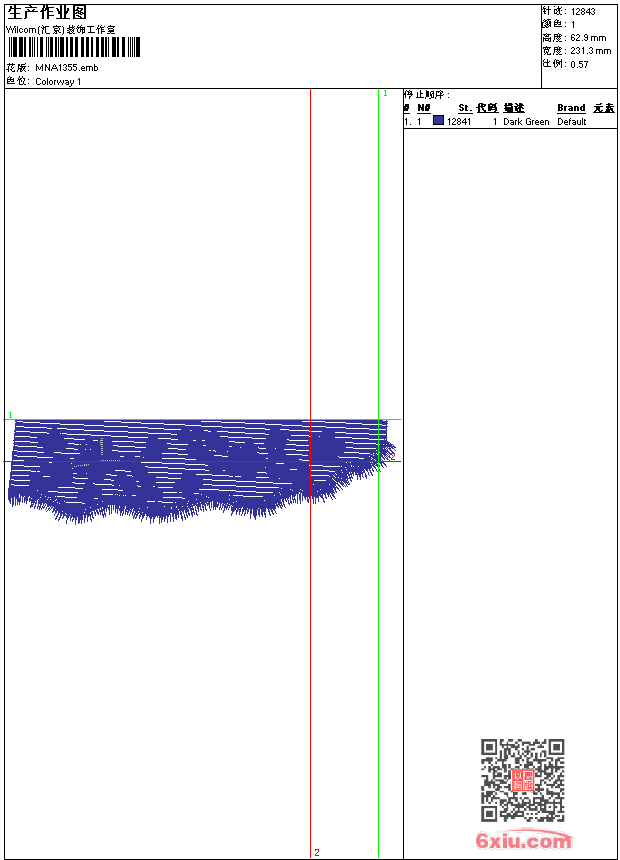Click the St. column header
This screenshot has height=860, width=620.
tap(465, 108)
